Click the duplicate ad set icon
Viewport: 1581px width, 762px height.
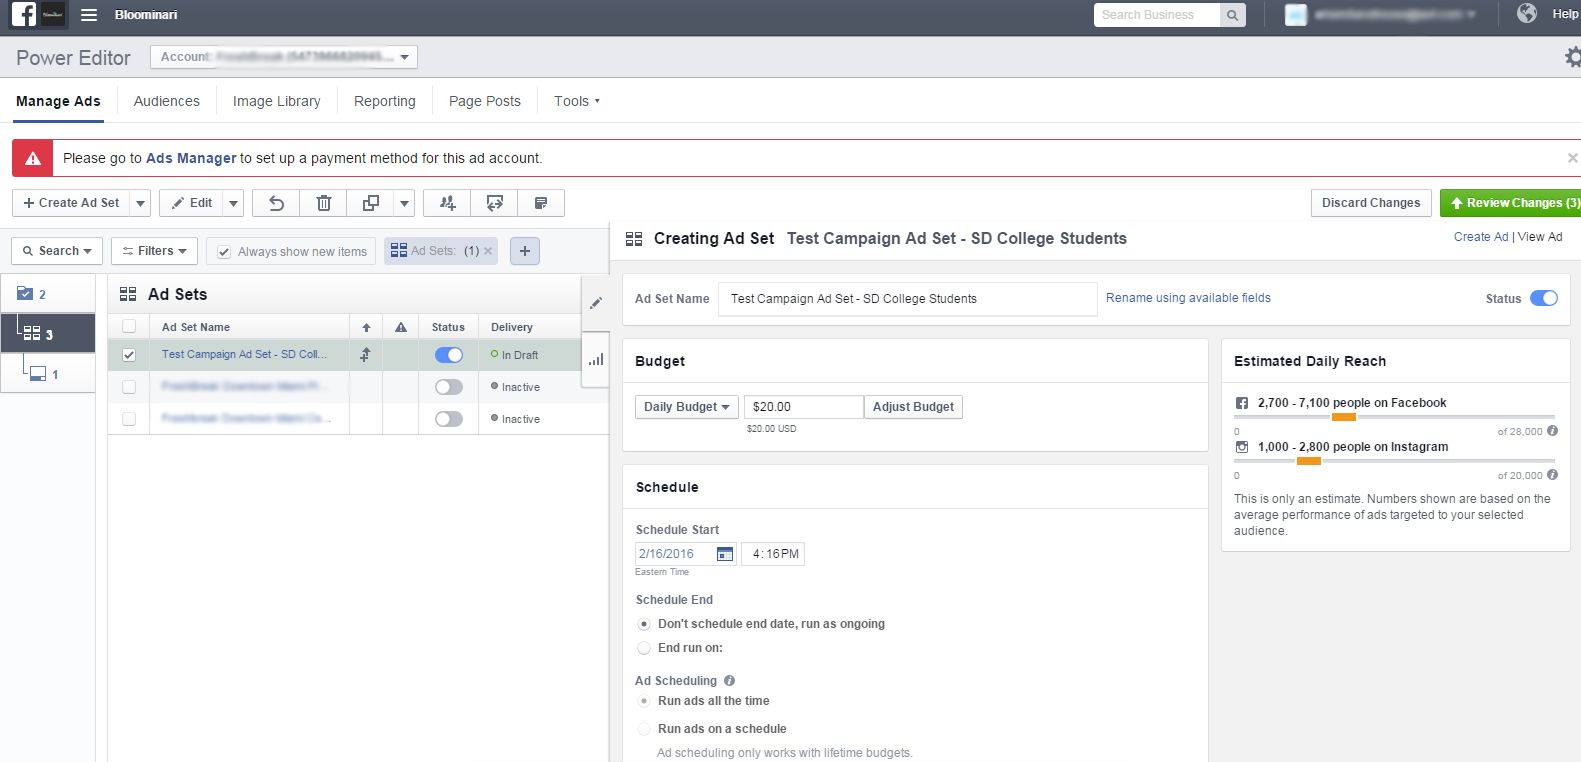click(x=370, y=203)
